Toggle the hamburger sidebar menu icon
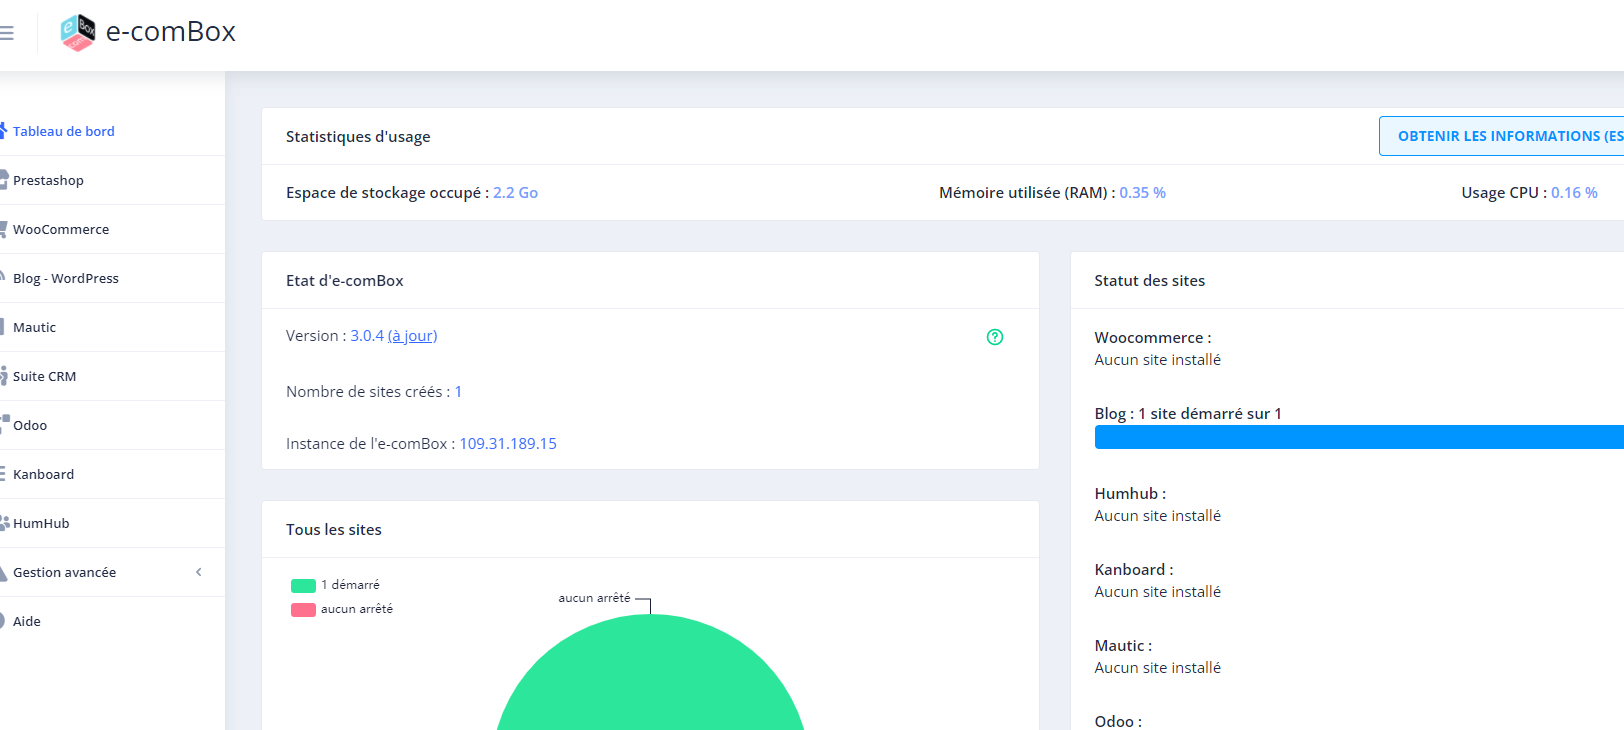 coord(6,33)
